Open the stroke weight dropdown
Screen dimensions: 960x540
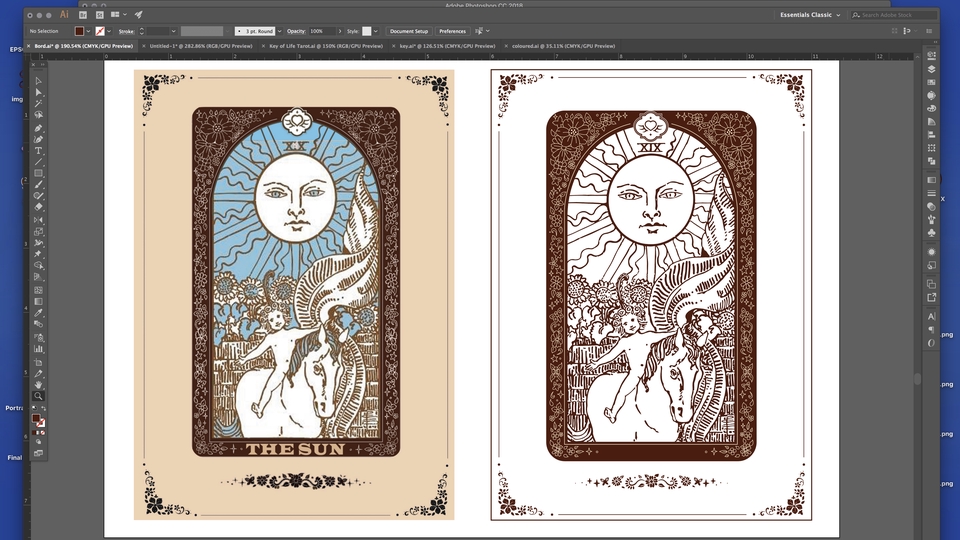pyautogui.click(x=173, y=31)
